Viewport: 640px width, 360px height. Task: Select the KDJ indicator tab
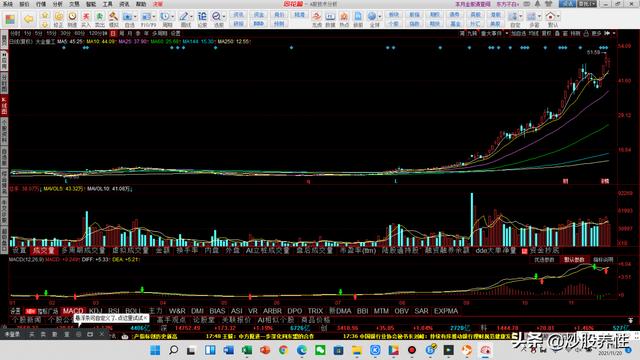[96, 311]
